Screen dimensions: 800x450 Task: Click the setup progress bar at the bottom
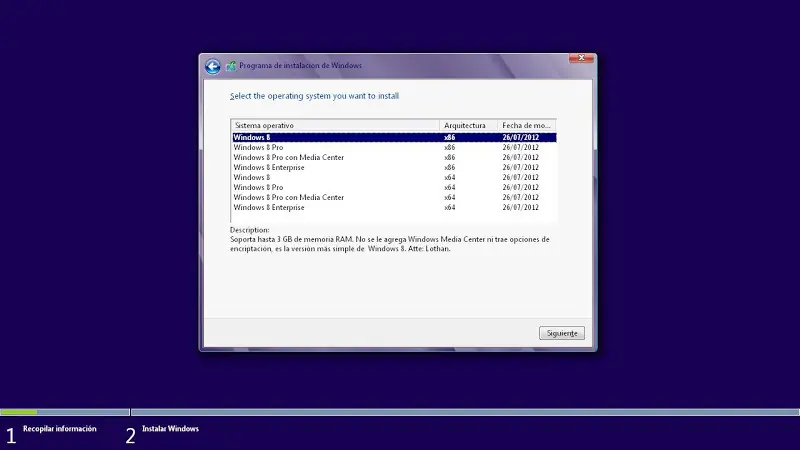[400, 412]
